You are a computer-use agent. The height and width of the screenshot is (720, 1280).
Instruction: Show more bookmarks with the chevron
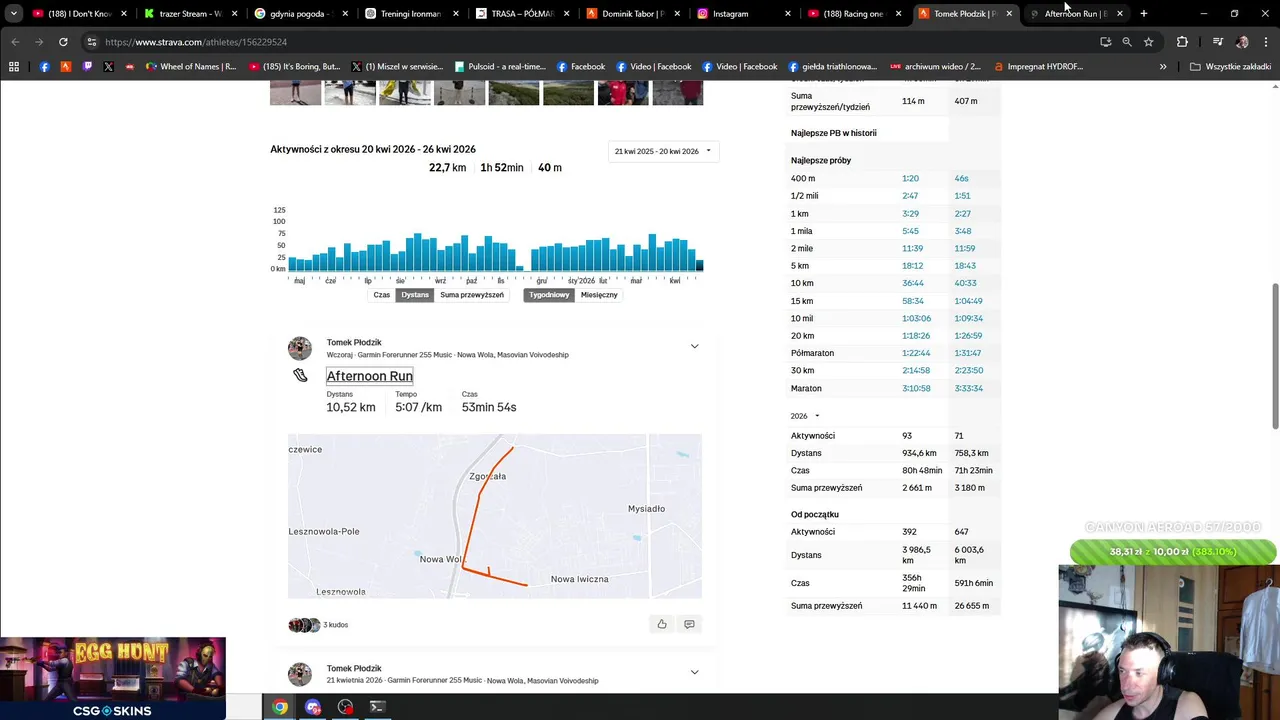[1163, 67]
